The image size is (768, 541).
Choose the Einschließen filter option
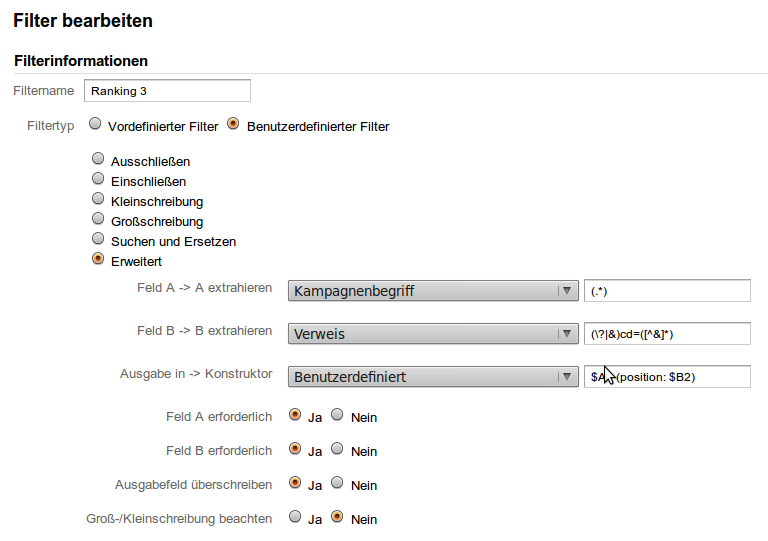(x=98, y=179)
